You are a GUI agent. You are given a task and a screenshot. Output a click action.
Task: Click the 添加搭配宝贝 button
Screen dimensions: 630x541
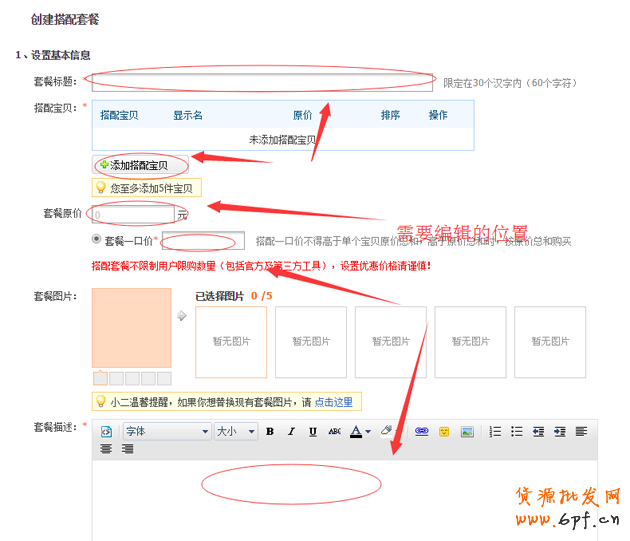coord(133,165)
